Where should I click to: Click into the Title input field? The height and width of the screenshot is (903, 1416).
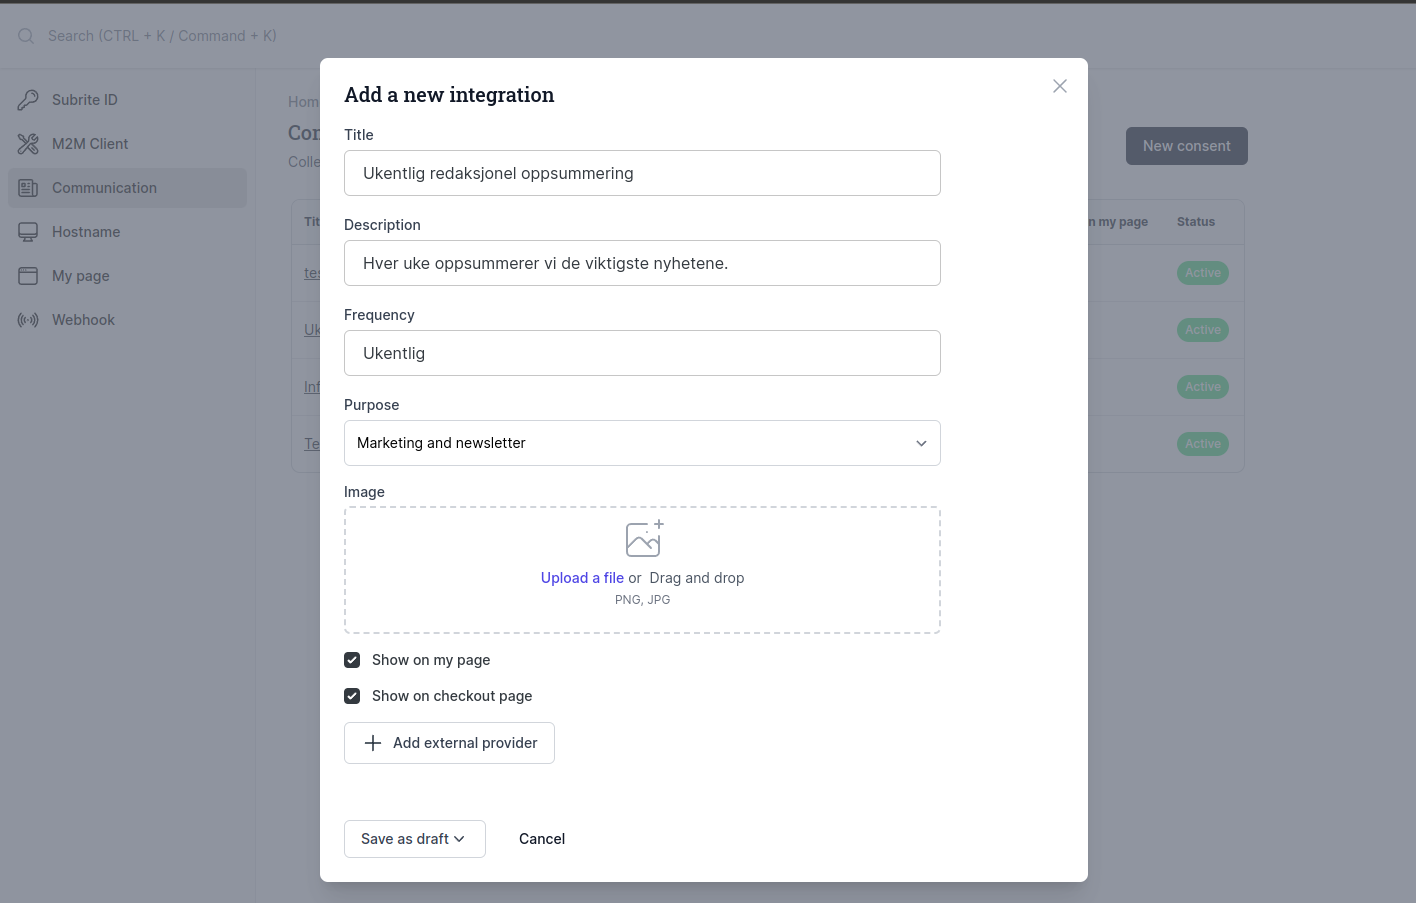click(x=642, y=173)
